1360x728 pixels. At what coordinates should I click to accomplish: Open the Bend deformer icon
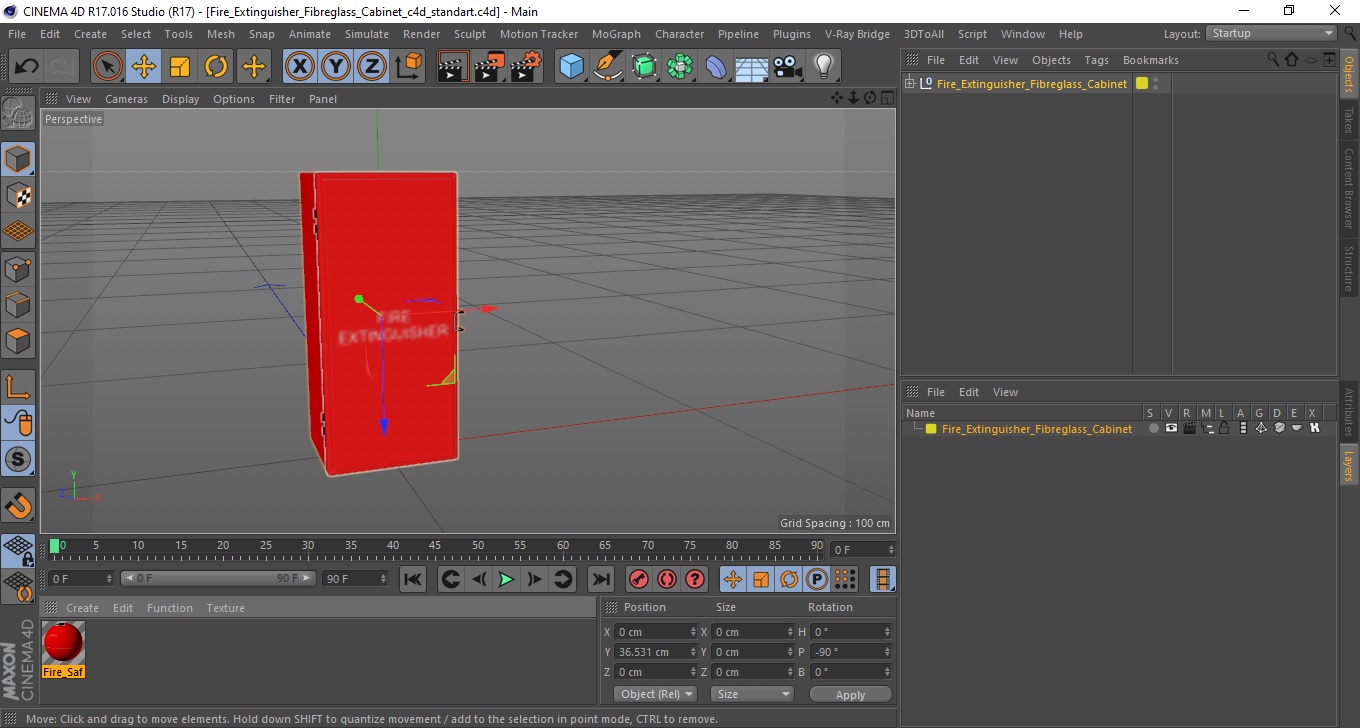click(716, 67)
